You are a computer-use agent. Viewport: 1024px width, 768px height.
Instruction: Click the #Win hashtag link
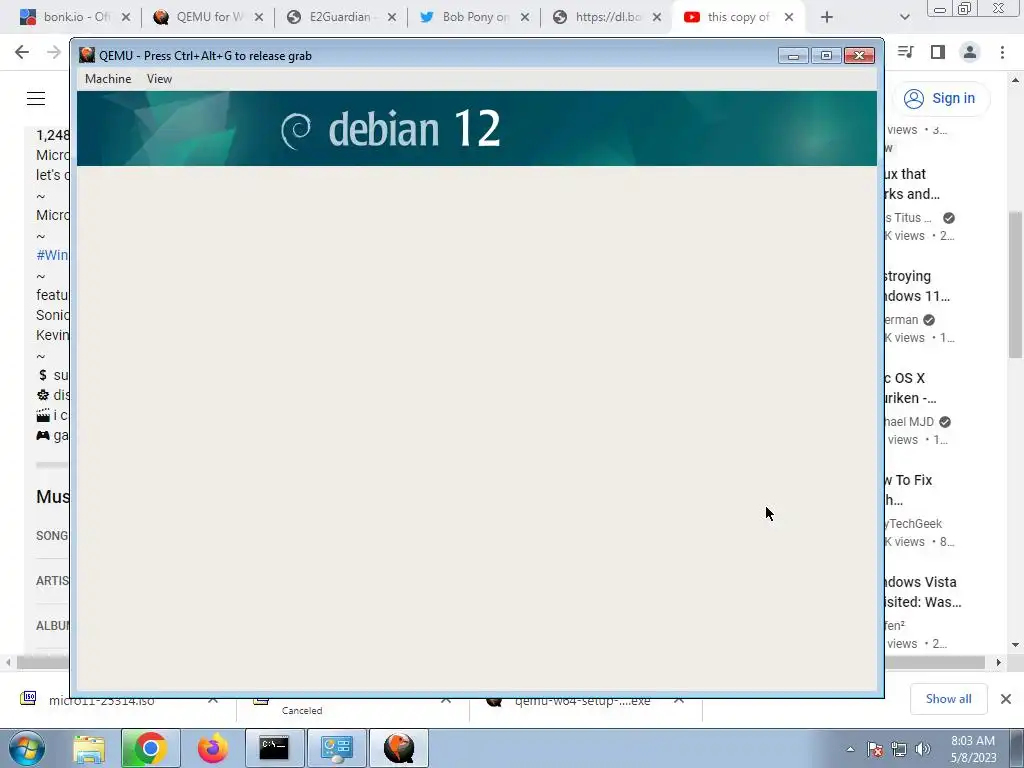click(52, 255)
